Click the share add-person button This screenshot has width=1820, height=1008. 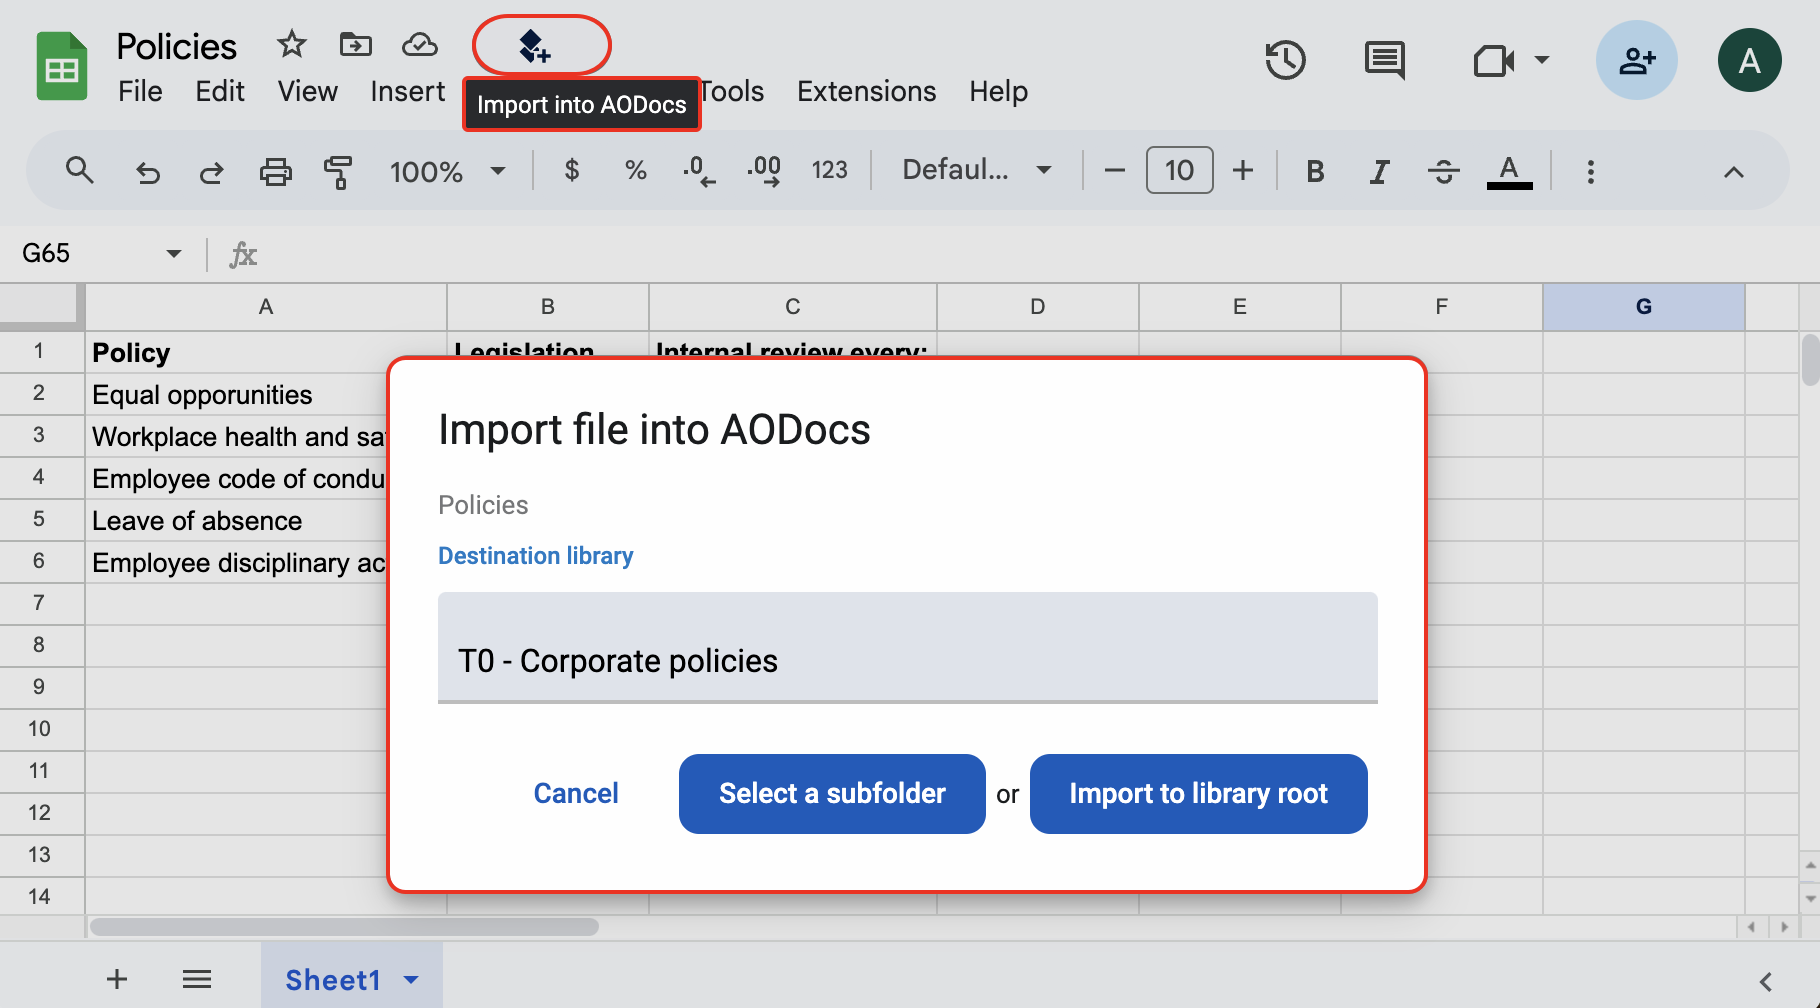(1636, 60)
